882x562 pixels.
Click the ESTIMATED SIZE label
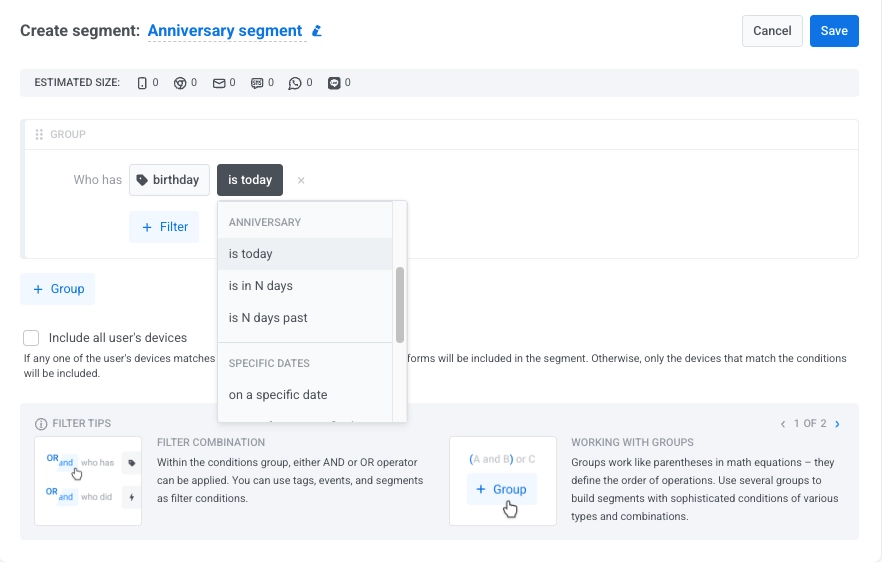(77, 83)
